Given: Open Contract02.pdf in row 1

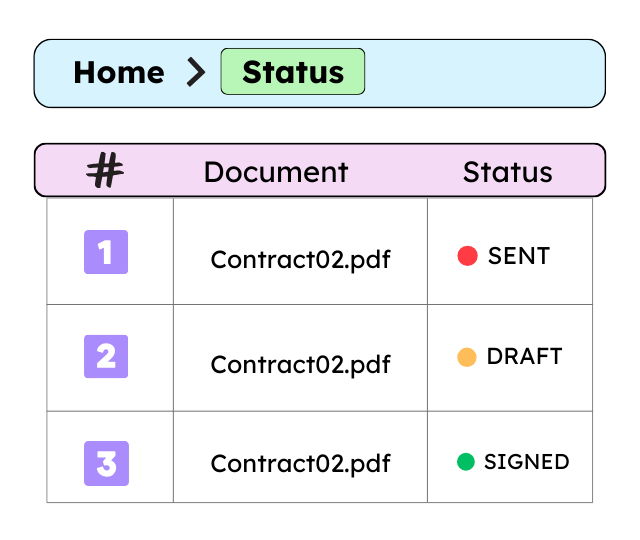Looking at the screenshot, I should pyautogui.click(x=300, y=260).
